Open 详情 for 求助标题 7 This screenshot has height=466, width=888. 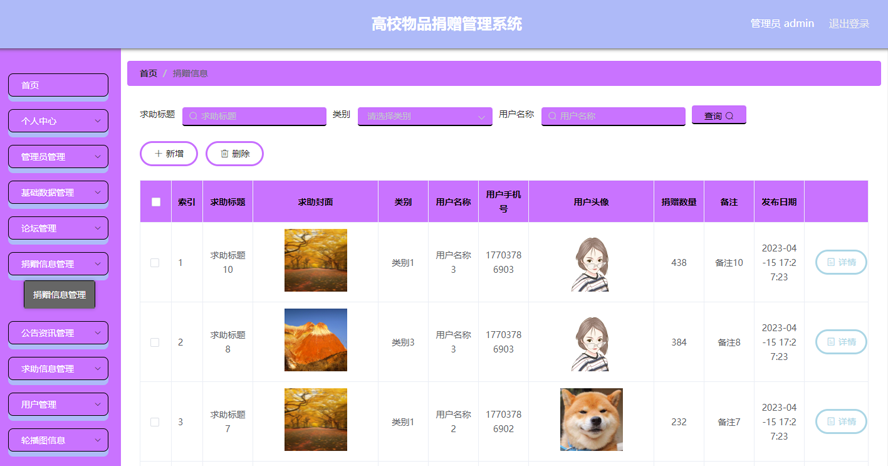[x=841, y=422]
